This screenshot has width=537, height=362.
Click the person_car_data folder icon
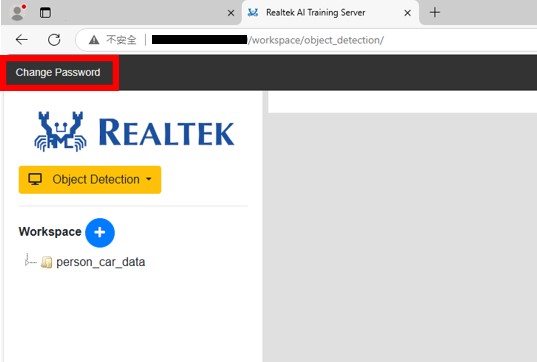coord(46,262)
